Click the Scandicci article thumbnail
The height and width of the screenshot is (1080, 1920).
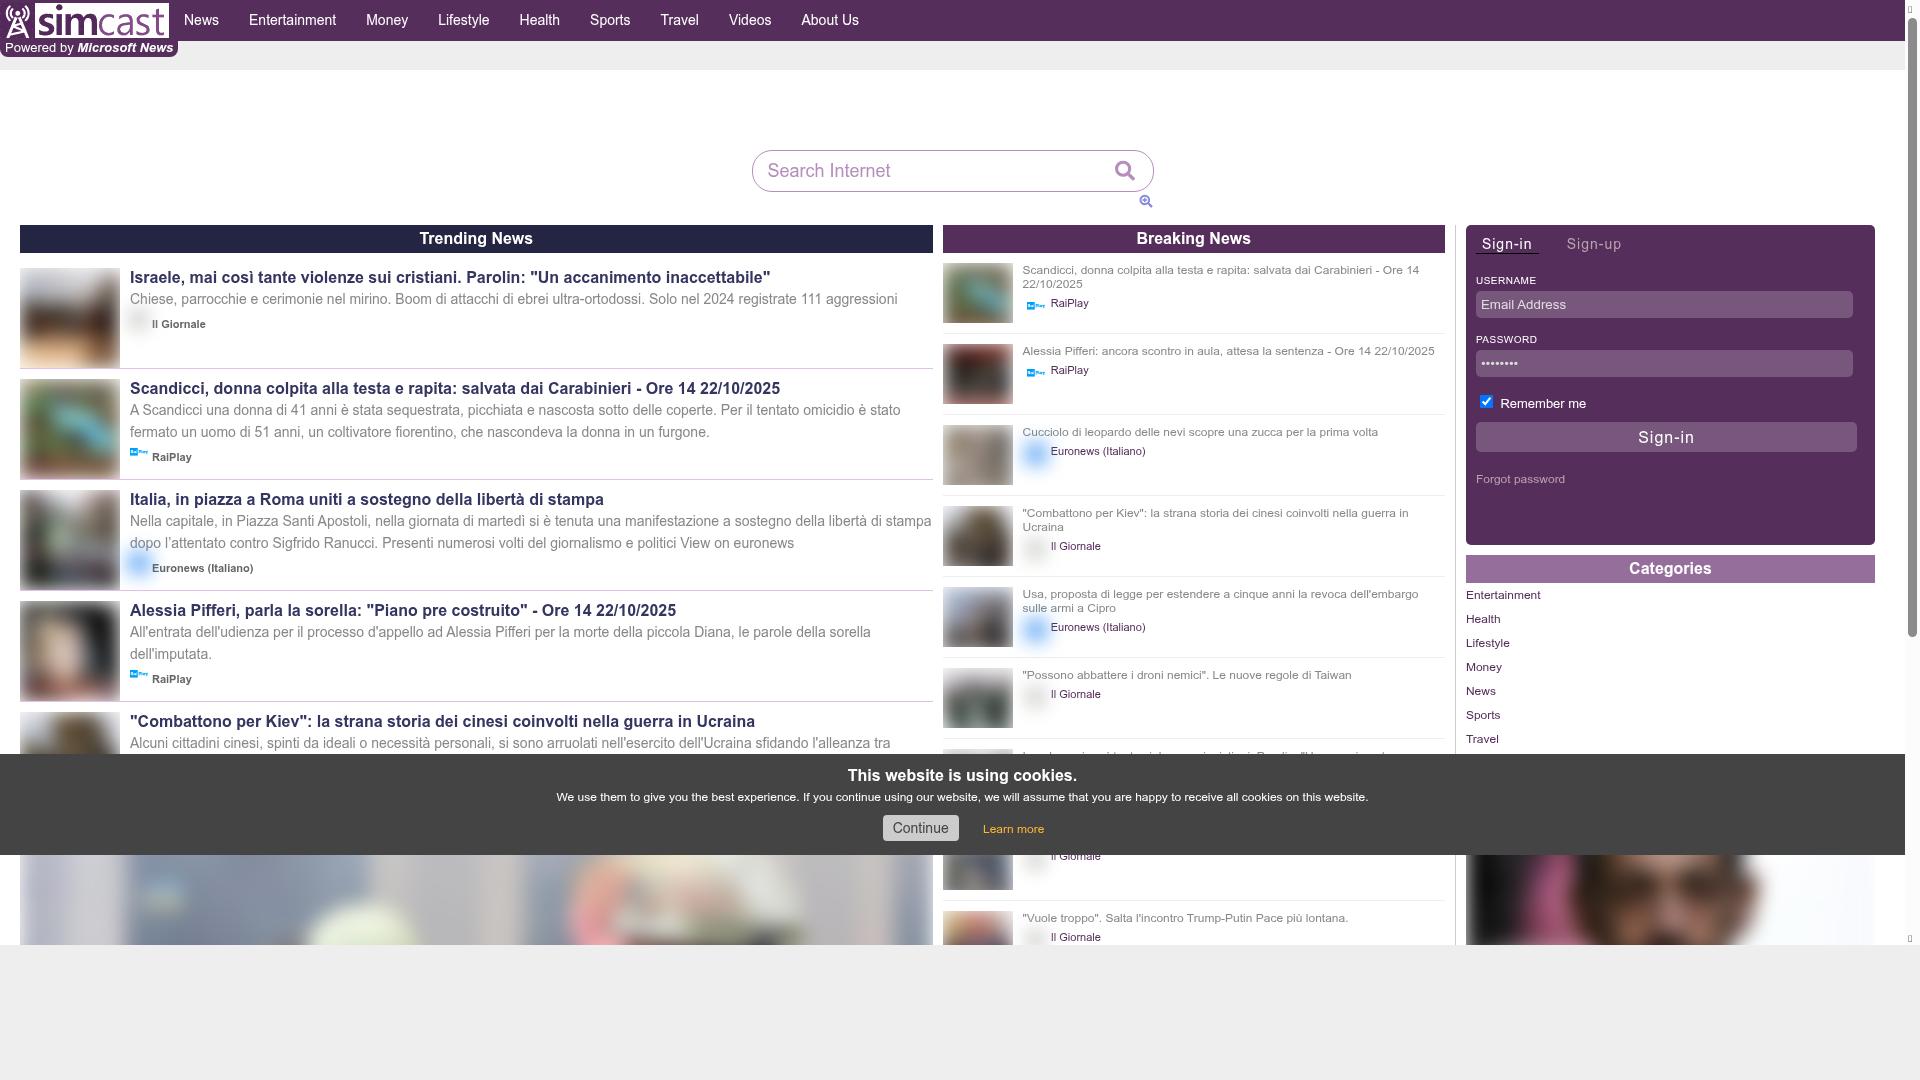coord(70,428)
